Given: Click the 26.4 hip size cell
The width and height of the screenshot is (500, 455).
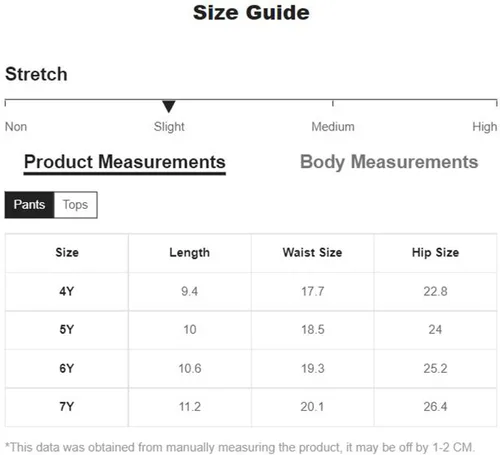Looking at the screenshot, I should point(435,407).
